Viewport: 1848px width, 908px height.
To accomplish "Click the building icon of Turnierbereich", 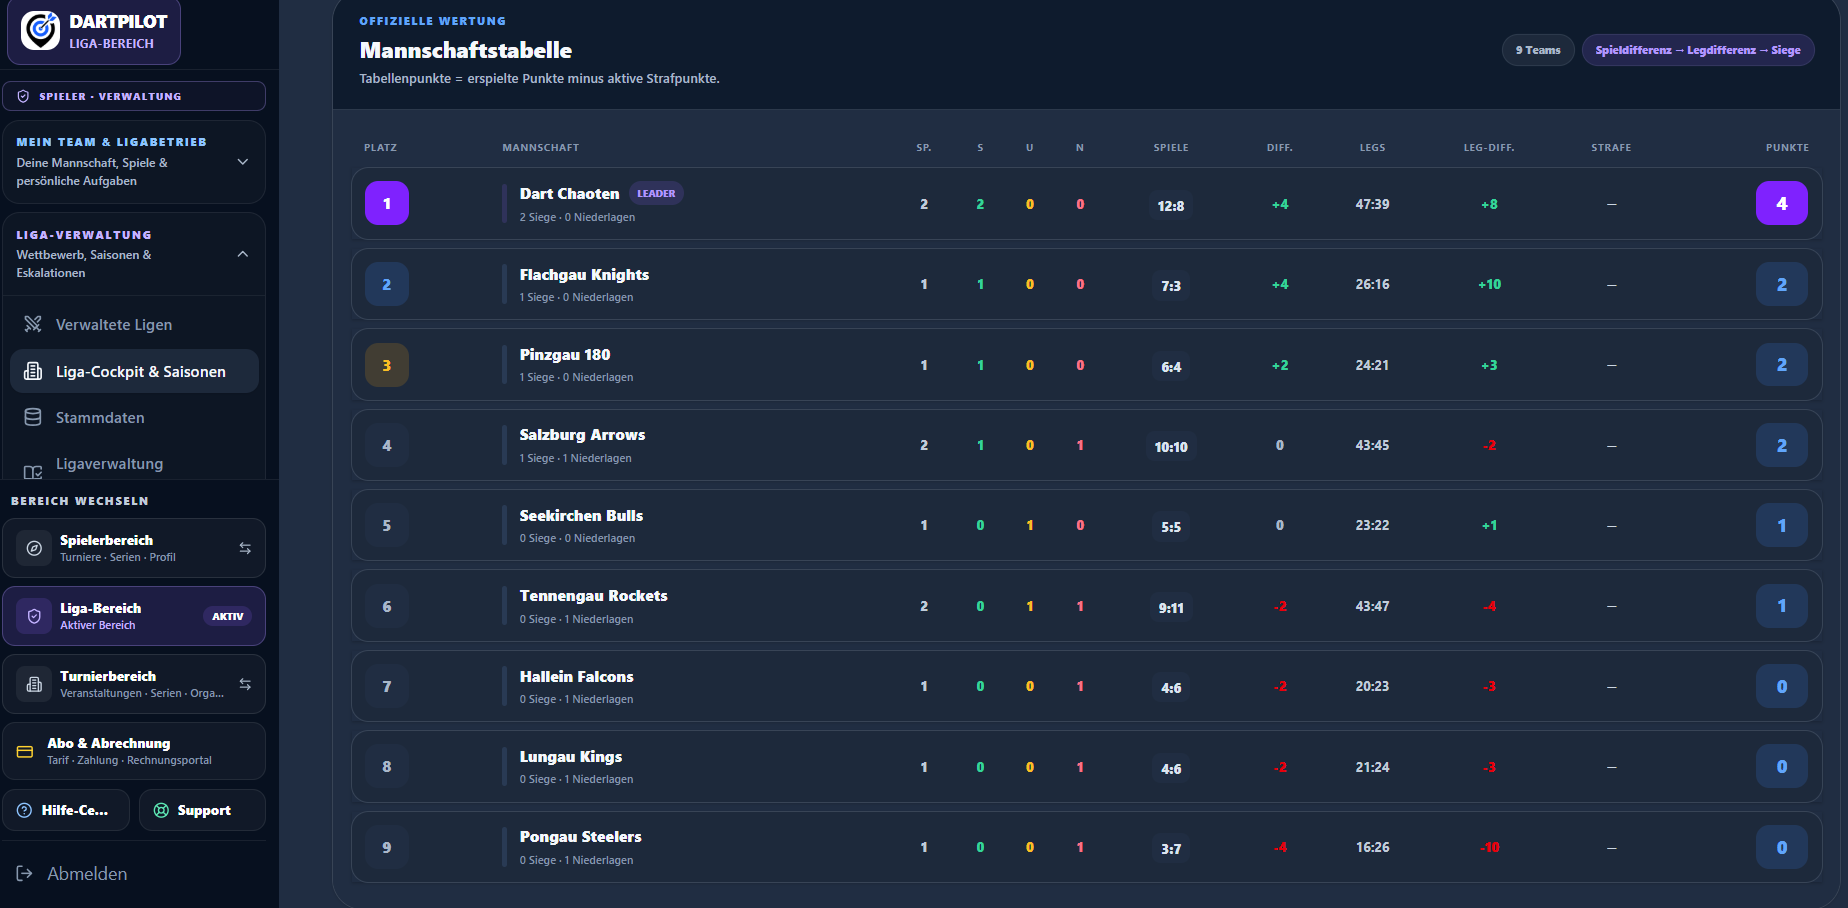I will click(34, 684).
